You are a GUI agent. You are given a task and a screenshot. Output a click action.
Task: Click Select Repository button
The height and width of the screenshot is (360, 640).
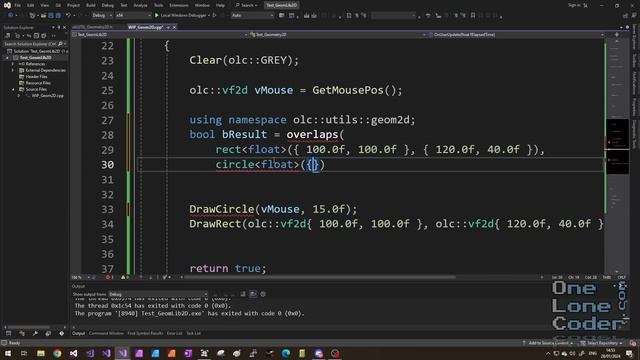point(602,343)
